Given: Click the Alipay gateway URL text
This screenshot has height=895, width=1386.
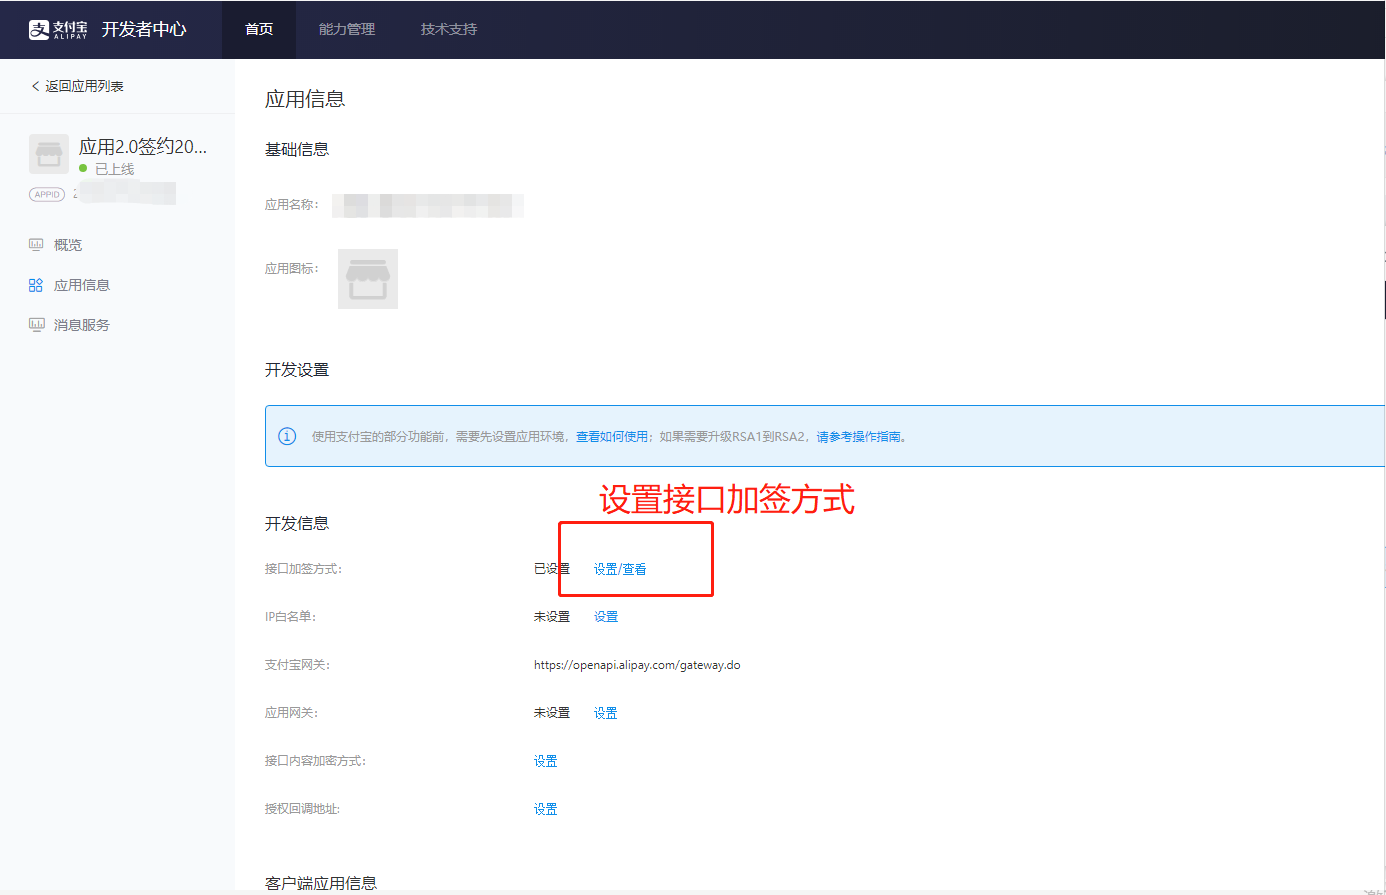Looking at the screenshot, I should 637,665.
